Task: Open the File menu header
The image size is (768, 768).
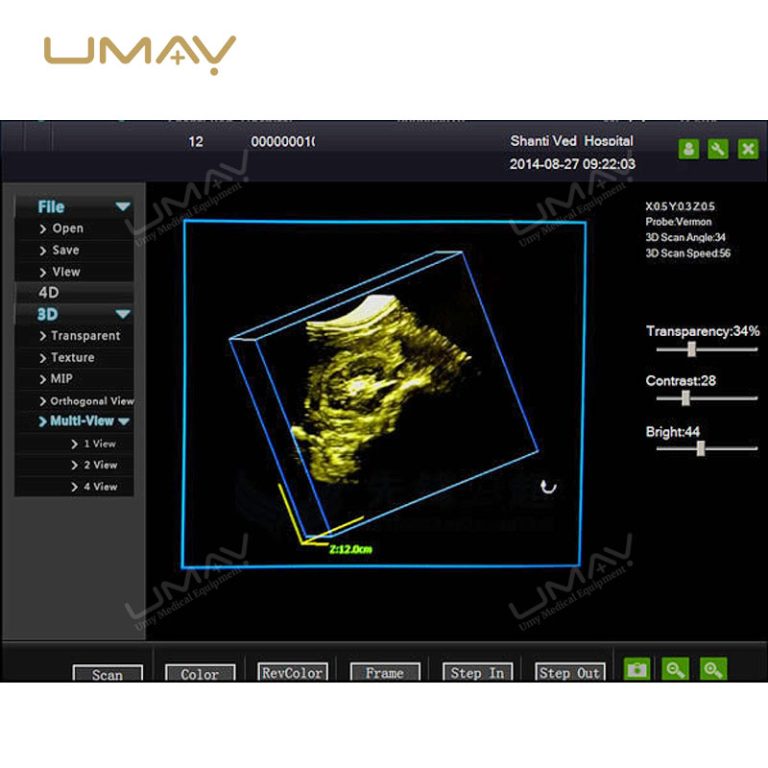Action: [x=74, y=207]
